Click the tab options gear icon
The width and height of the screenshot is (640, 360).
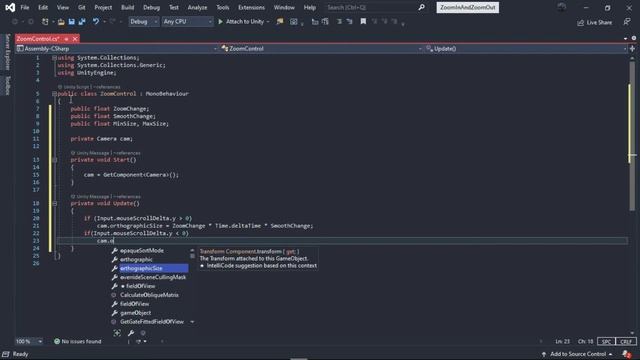pyautogui.click(x=633, y=38)
